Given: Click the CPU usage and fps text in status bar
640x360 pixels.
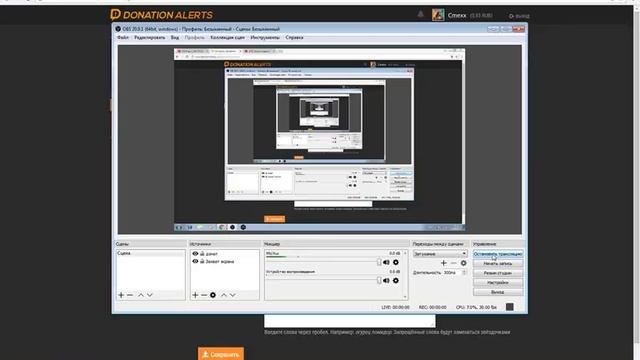Looking at the screenshot, I should coord(476,307).
